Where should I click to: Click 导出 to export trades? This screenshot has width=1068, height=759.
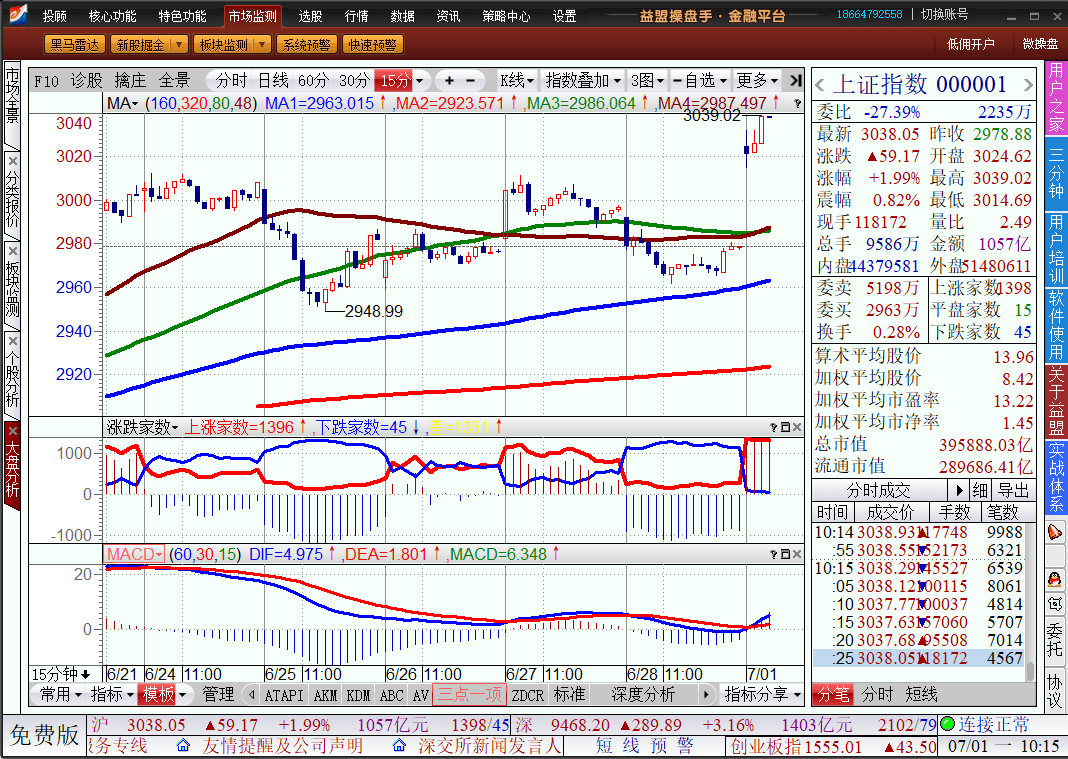(x=1014, y=490)
